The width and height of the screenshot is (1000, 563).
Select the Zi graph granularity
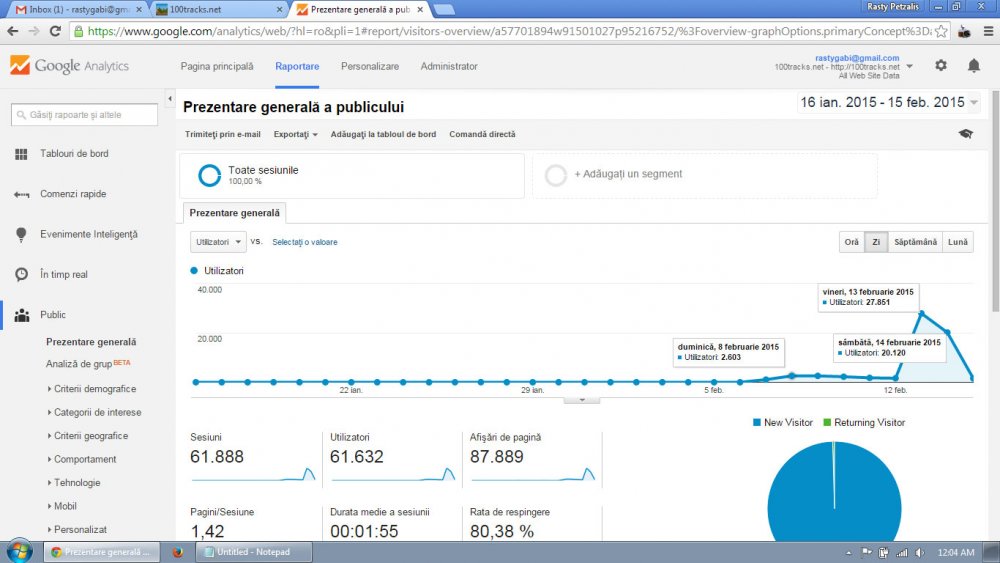(x=876, y=242)
